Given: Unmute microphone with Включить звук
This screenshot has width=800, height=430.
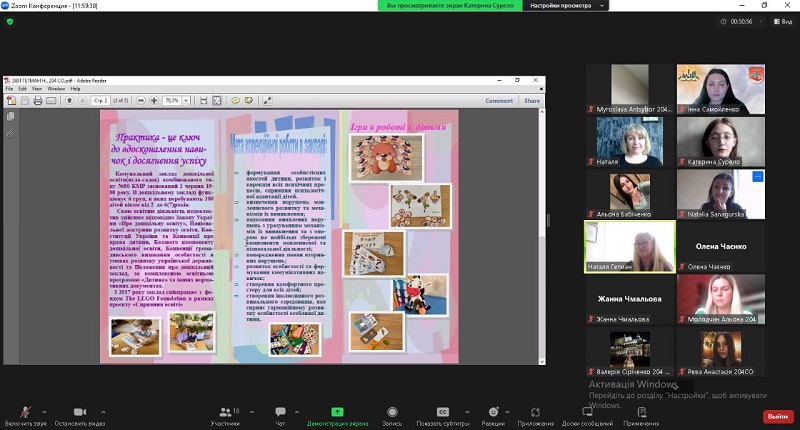Looking at the screenshot, I should coord(23,413).
